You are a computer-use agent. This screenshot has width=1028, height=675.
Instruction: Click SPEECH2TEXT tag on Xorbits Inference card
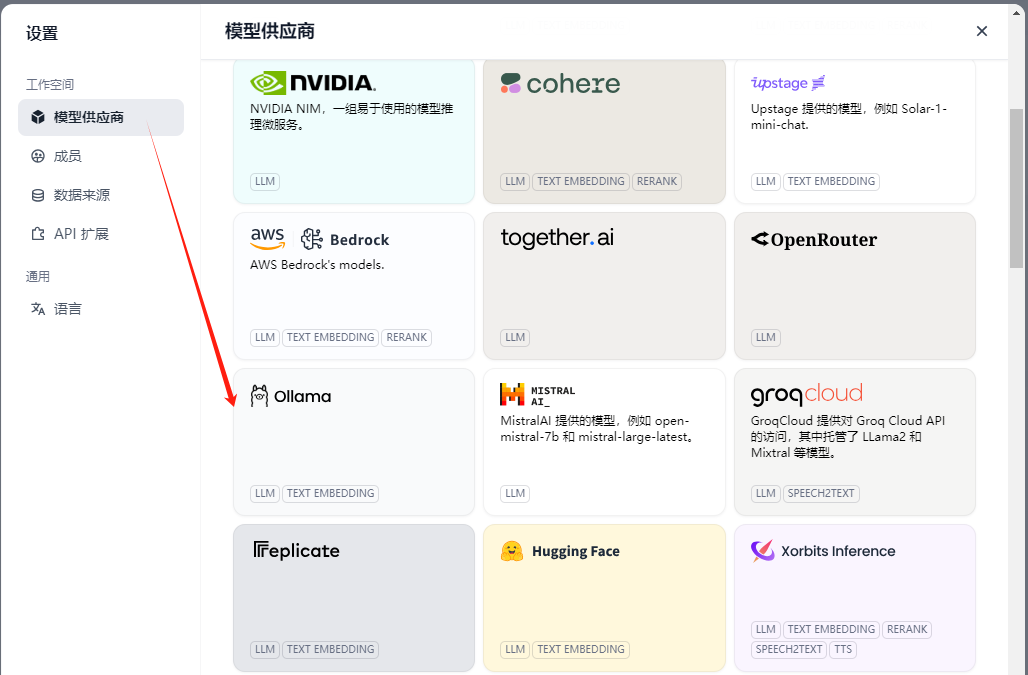(x=789, y=649)
